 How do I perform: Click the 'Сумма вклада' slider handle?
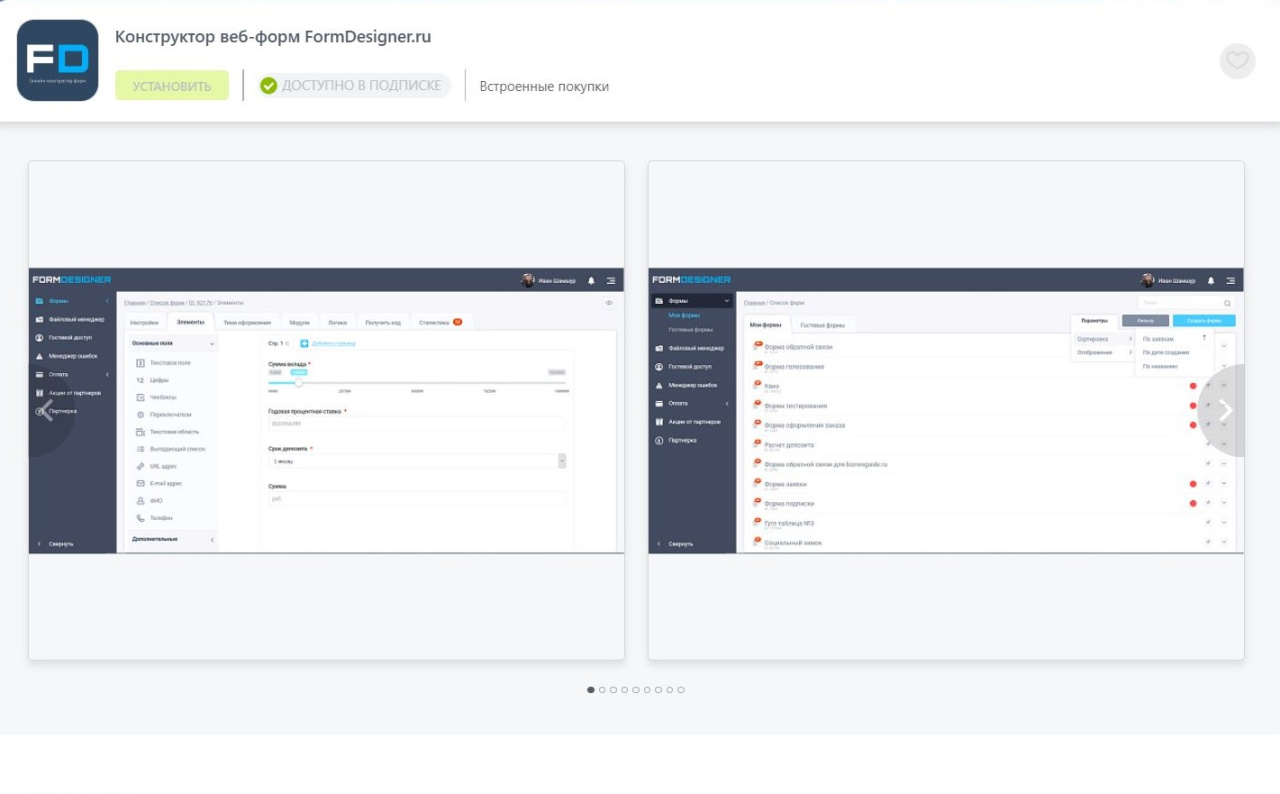coord(298,382)
